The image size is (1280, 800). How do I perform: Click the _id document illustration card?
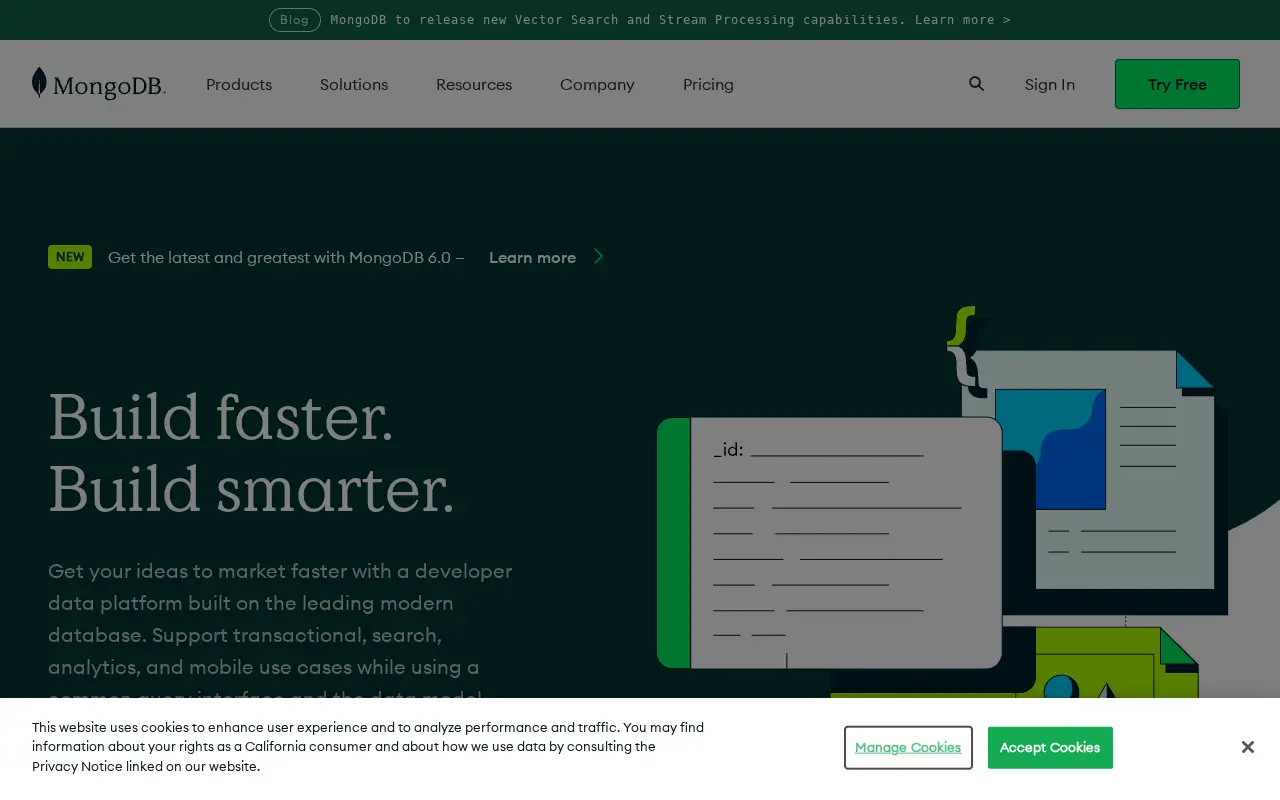pyautogui.click(x=829, y=543)
